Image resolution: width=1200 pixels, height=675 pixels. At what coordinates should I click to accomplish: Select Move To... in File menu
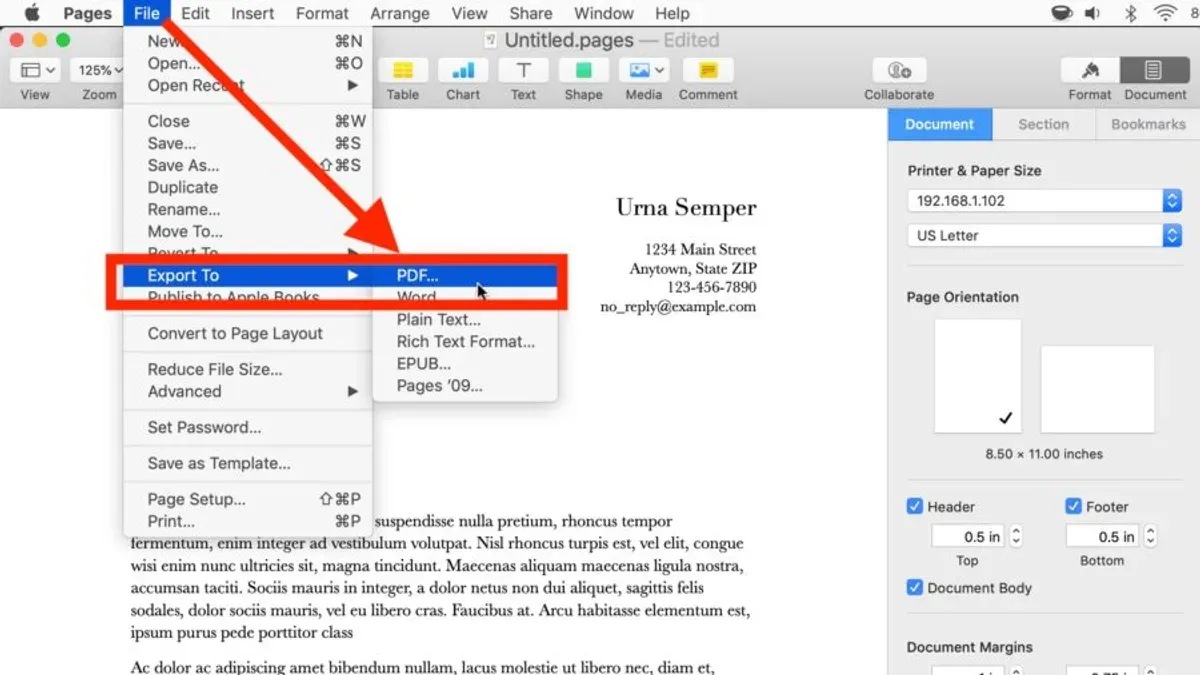[x=247, y=231]
